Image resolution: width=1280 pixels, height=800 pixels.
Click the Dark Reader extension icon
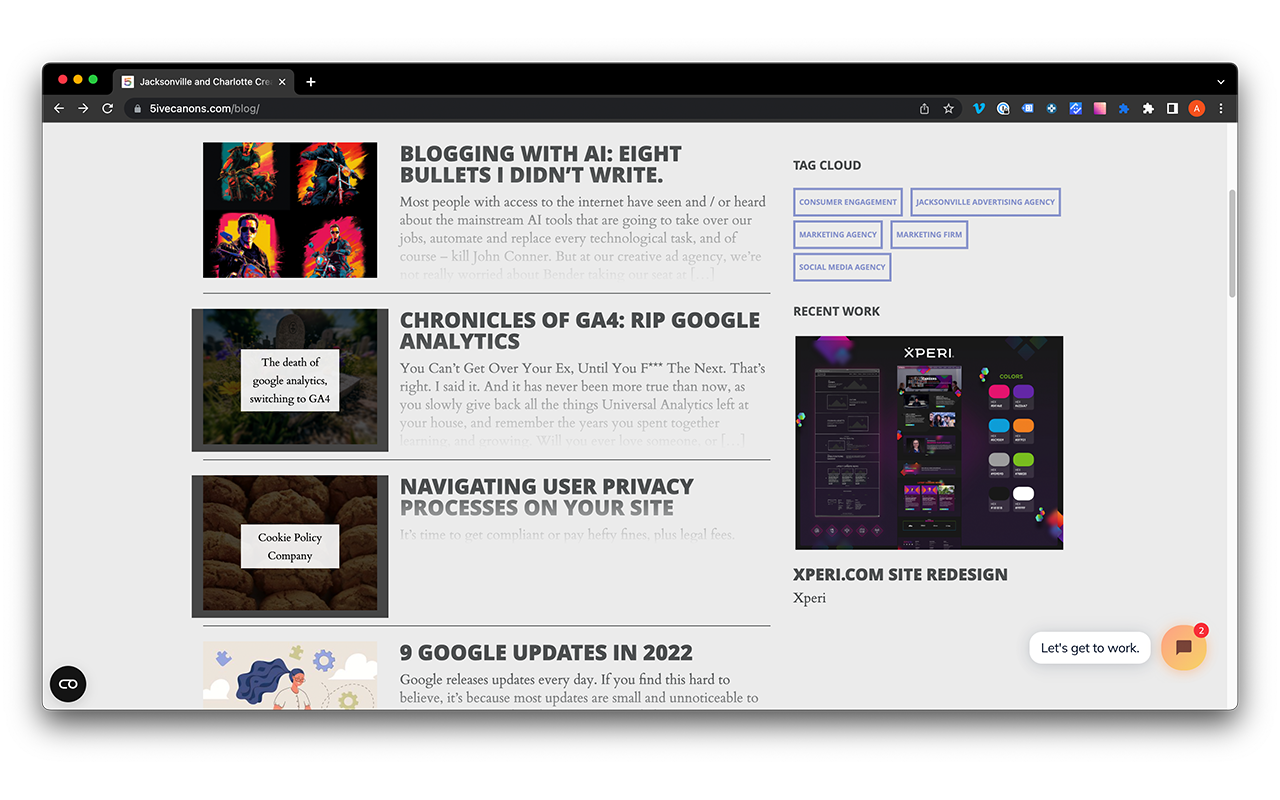tap(1051, 108)
